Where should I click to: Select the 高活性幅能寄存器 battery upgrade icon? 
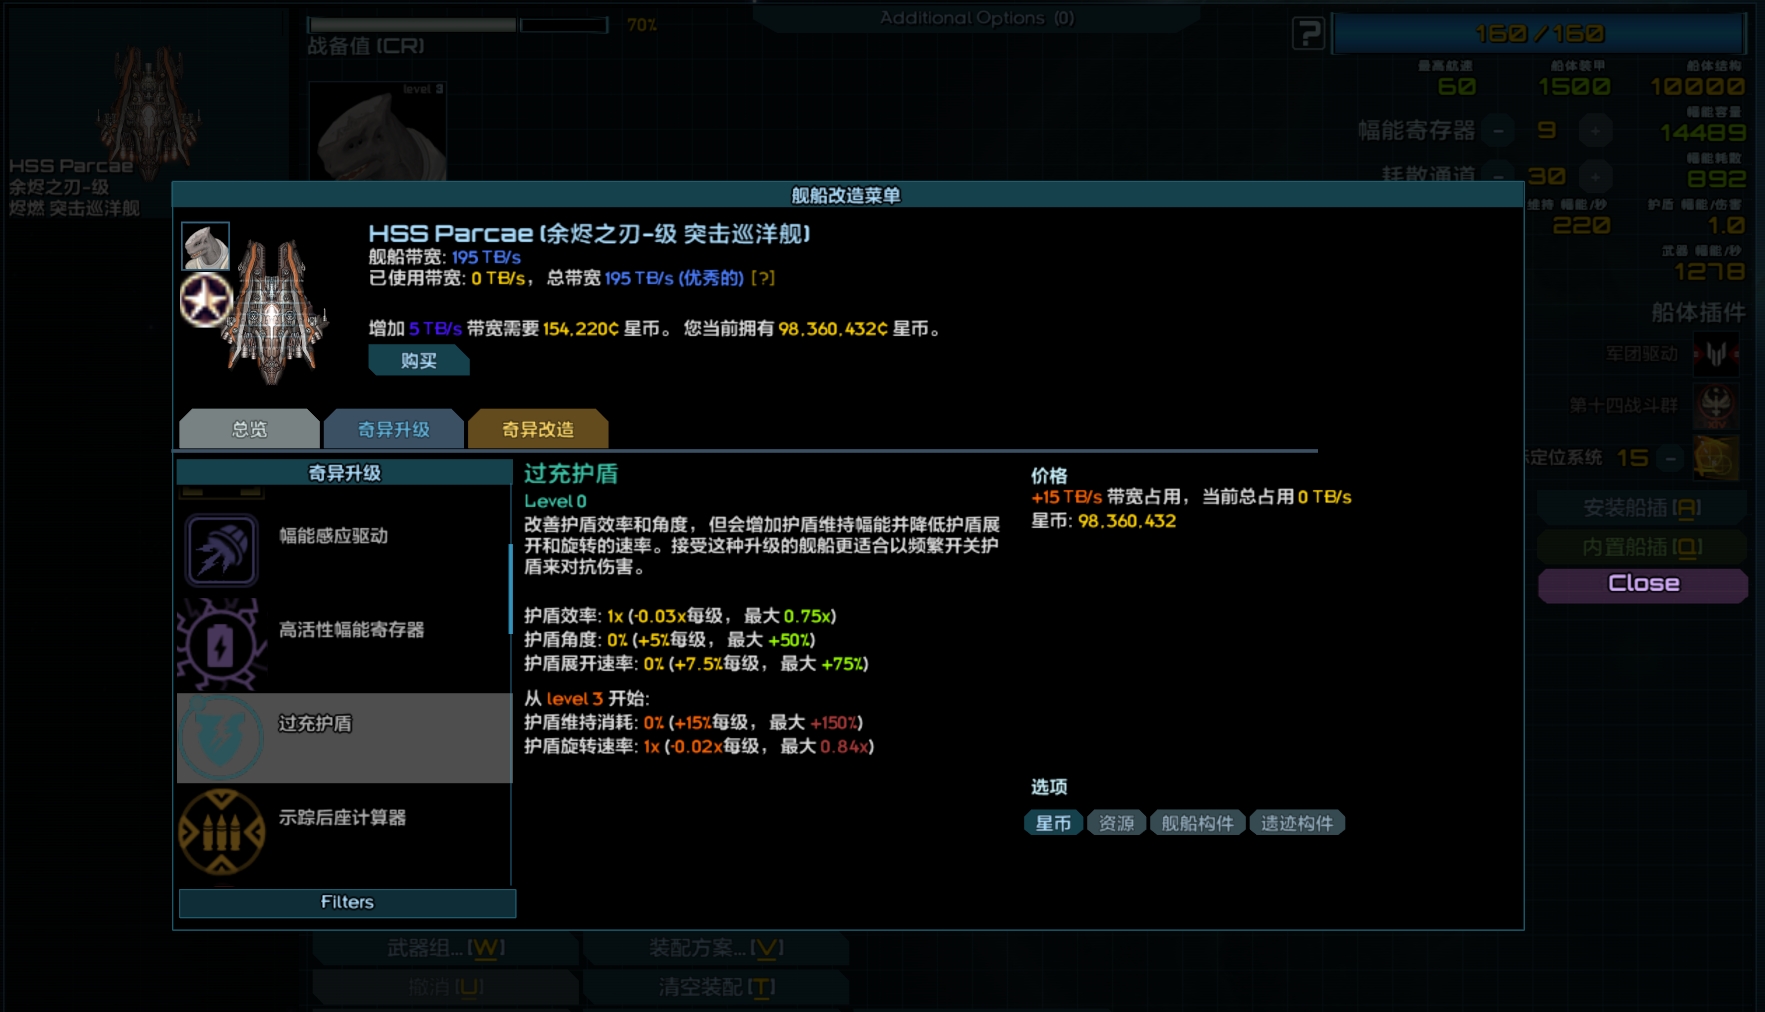click(x=221, y=643)
